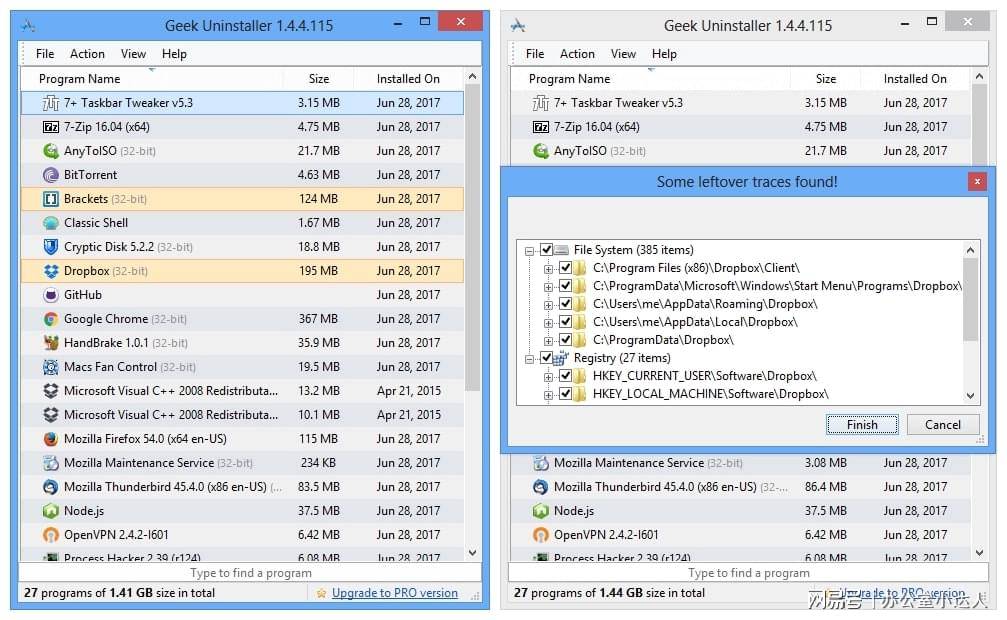Click the Thunderbird icon in right window

click(541, 487)
